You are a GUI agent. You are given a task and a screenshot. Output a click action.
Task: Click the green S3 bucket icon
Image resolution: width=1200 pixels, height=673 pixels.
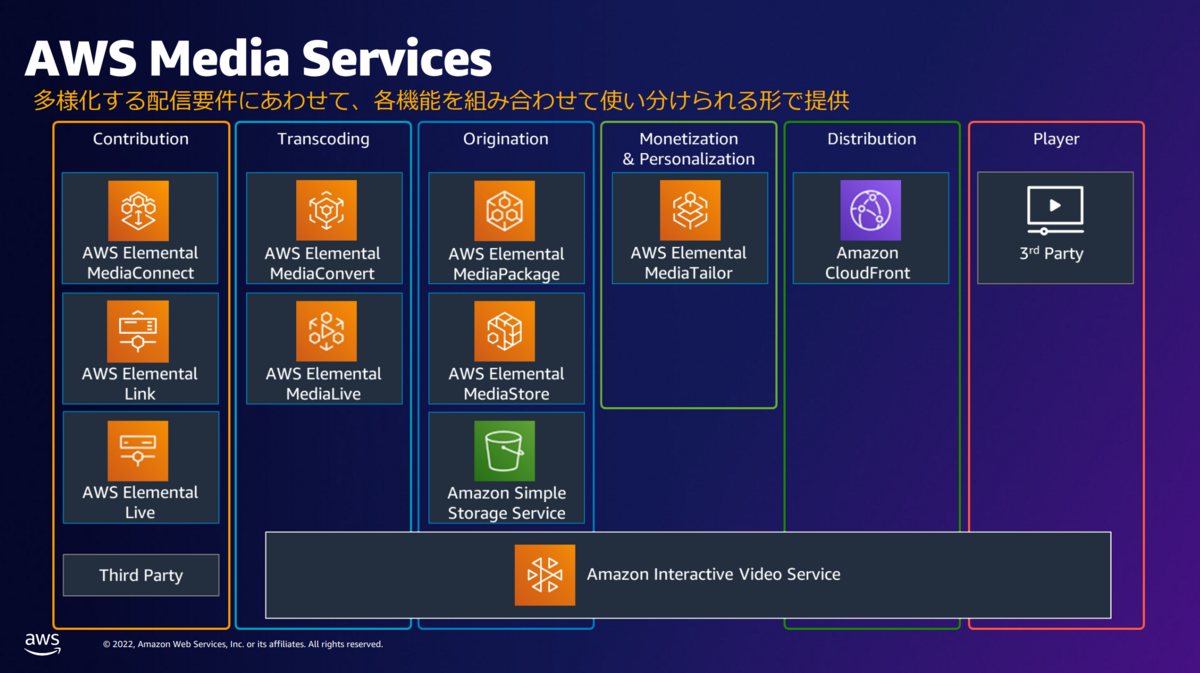point(505,451)
